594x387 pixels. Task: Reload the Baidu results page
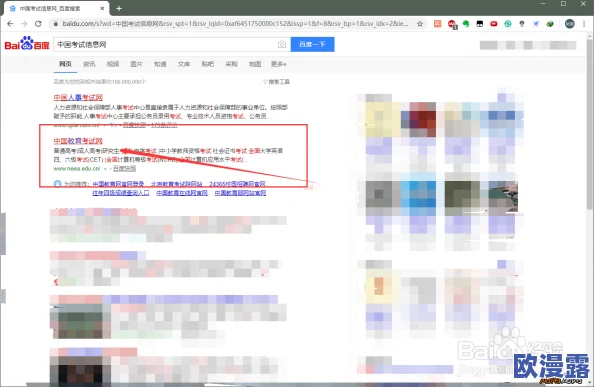tap(38, 23)
